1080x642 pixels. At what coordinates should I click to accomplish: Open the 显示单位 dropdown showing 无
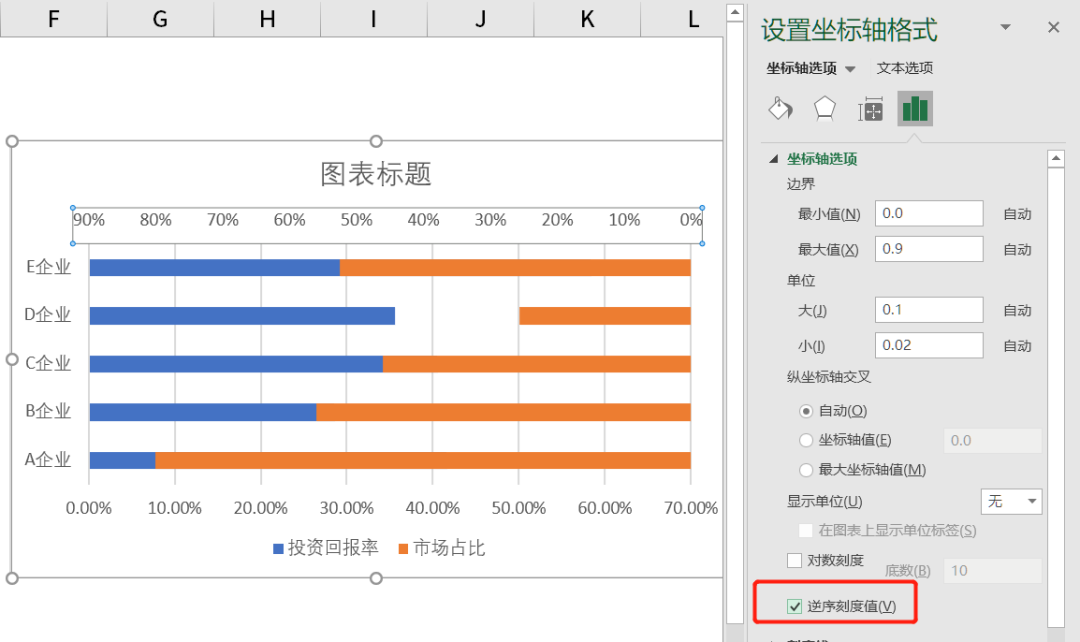[1011, 501]
